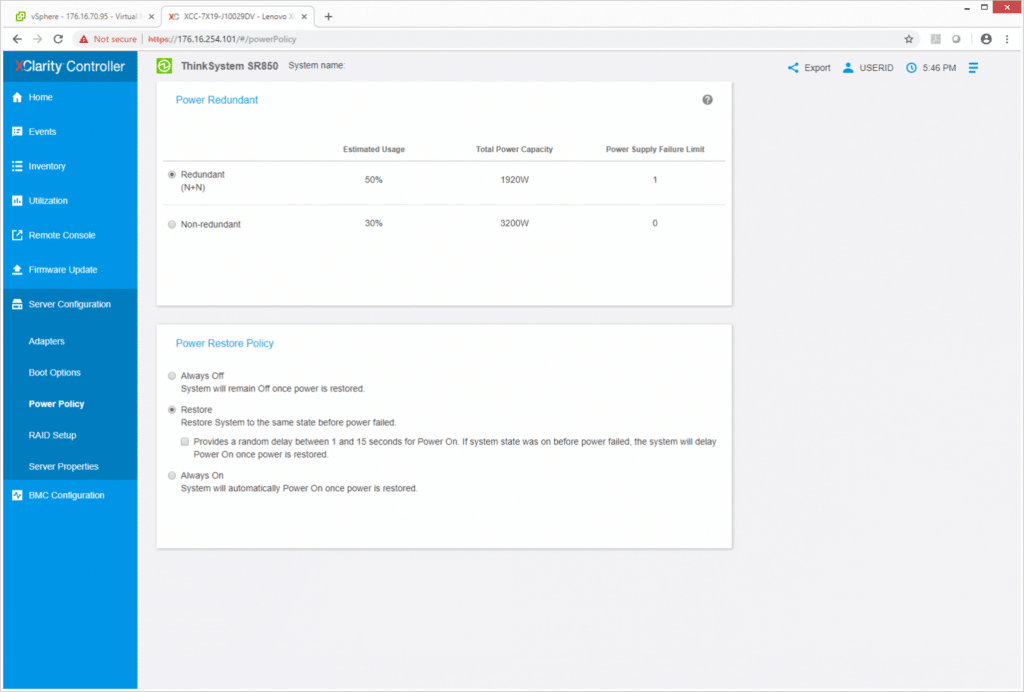
Task: Click the Home house icon in sidebar
Action: tap(17, 97)
